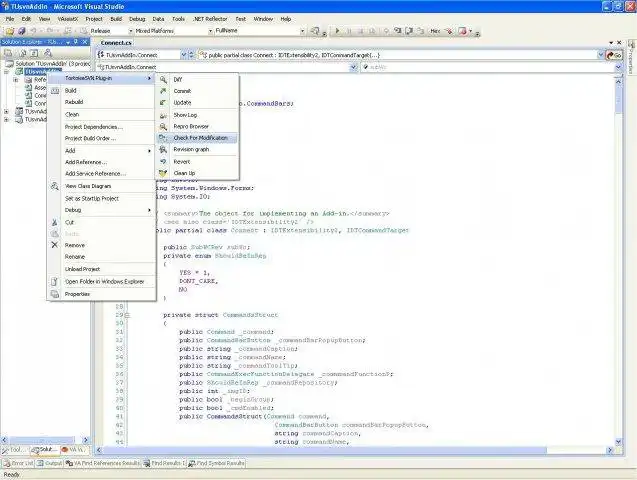Click the Hex display toolbar button
The image size is (637, 480).
tap(435, 31)
